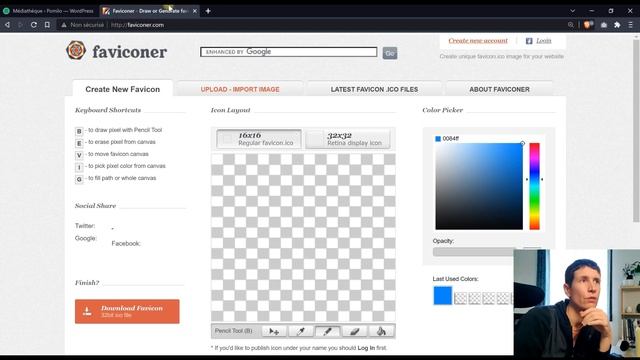This screenshot has width=640, height=360.
Task: Click the faviconer site title text
Action: point(129,52)
